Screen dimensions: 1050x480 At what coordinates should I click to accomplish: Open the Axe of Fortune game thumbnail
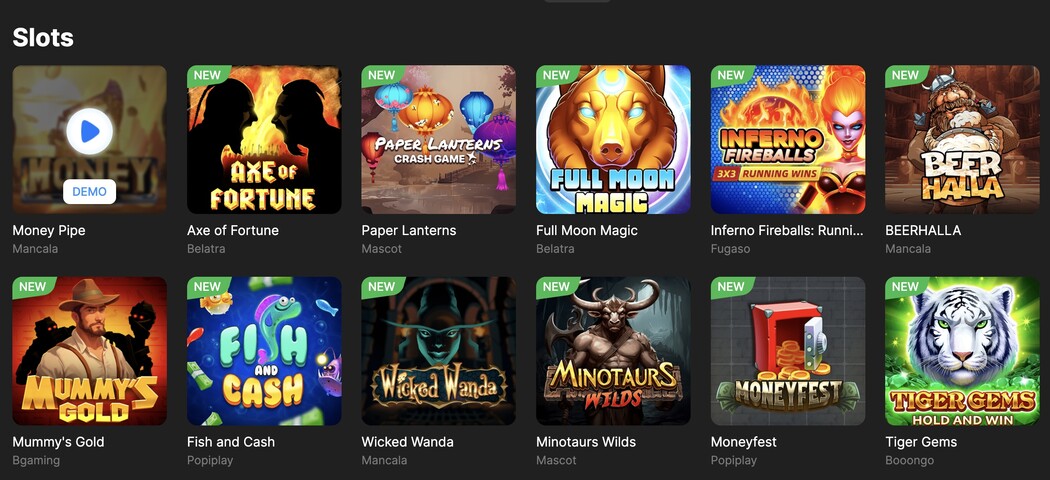pos(264,140)
